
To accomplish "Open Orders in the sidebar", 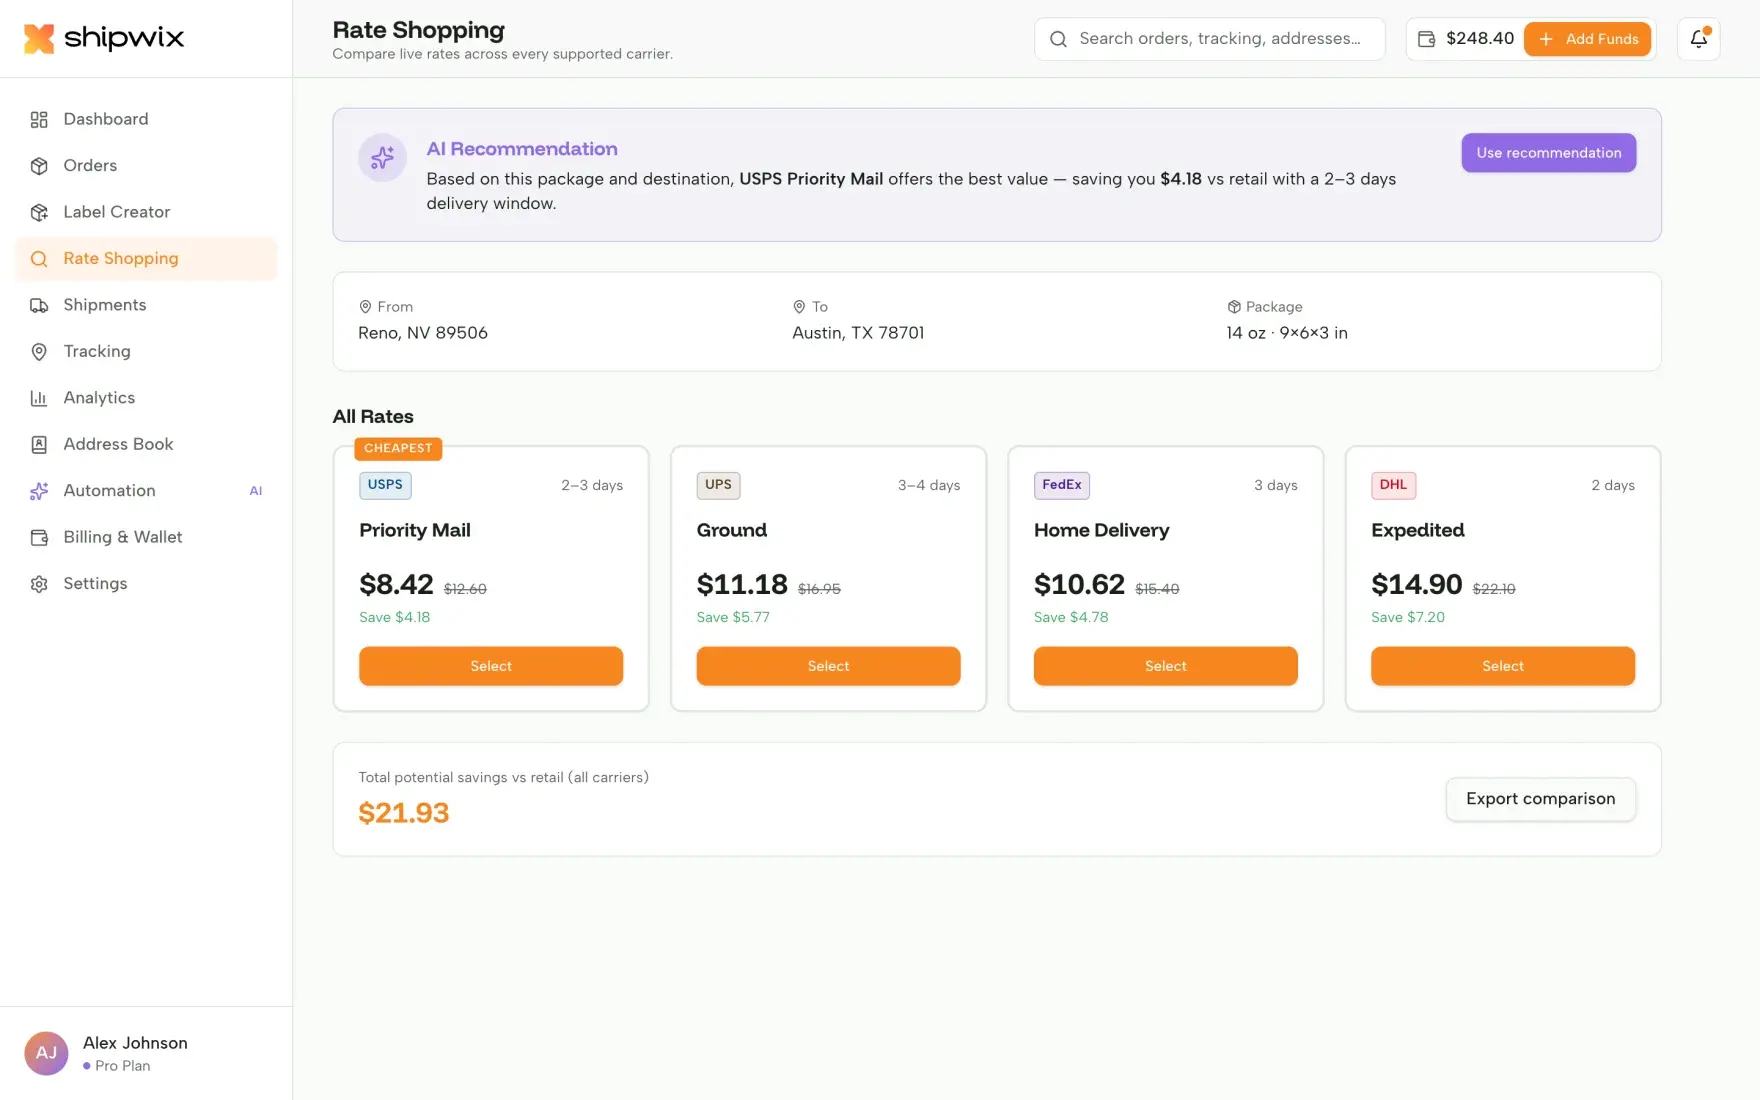I will [146, 166].
